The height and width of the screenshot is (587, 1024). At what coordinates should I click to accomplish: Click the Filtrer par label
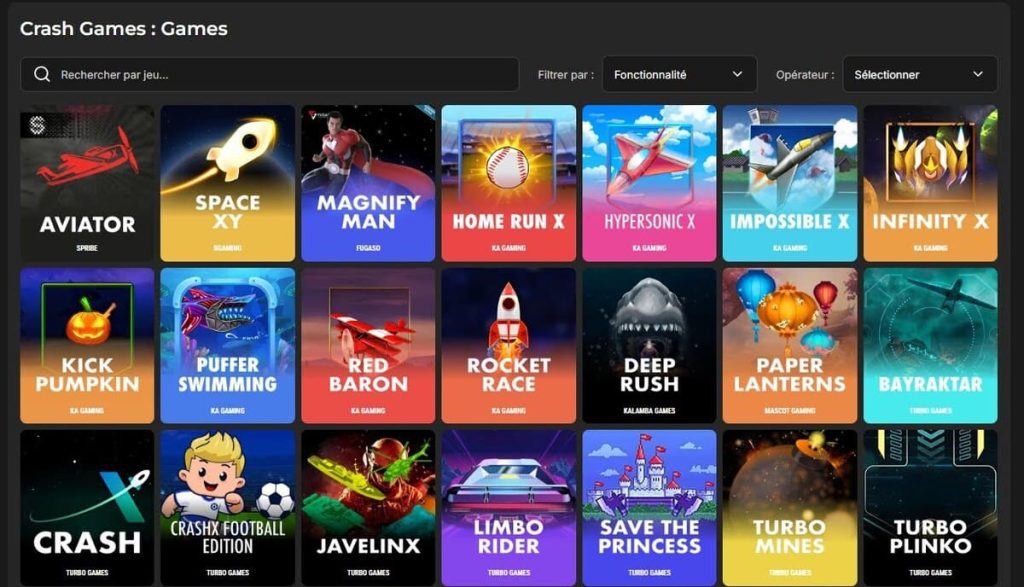566,74
